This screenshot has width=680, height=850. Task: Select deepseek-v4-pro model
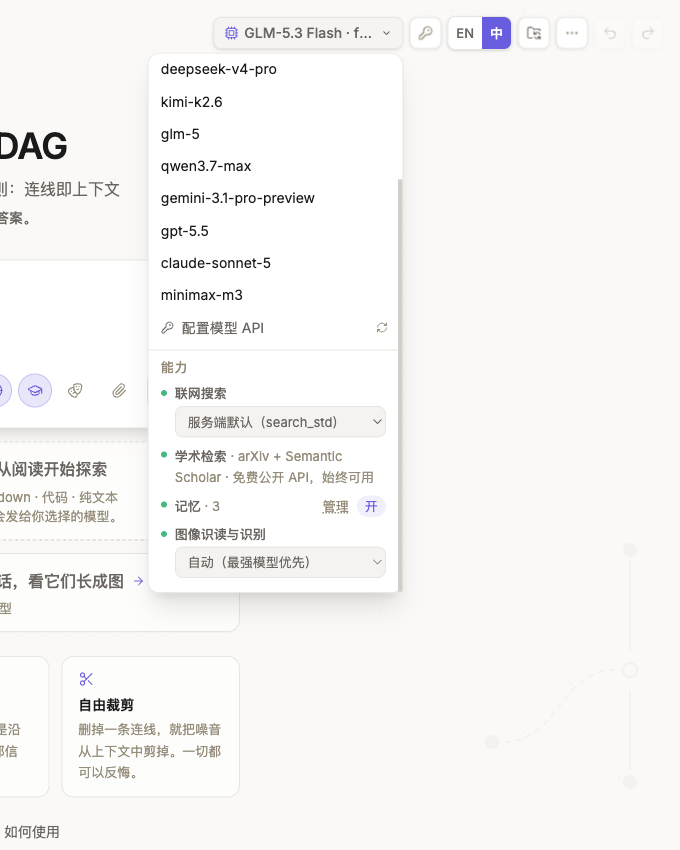coord(273,69)
